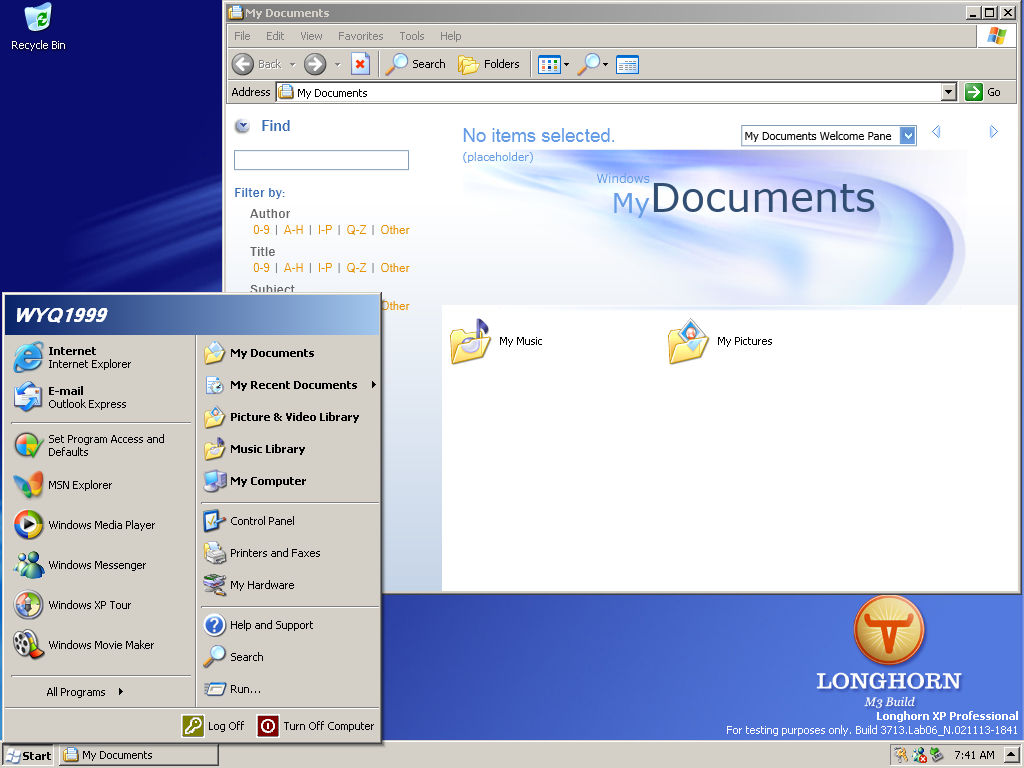The width and height of the screenshot is (1024, 768).
Task: Click the Log Off button
Action: (x=213, y=726)
